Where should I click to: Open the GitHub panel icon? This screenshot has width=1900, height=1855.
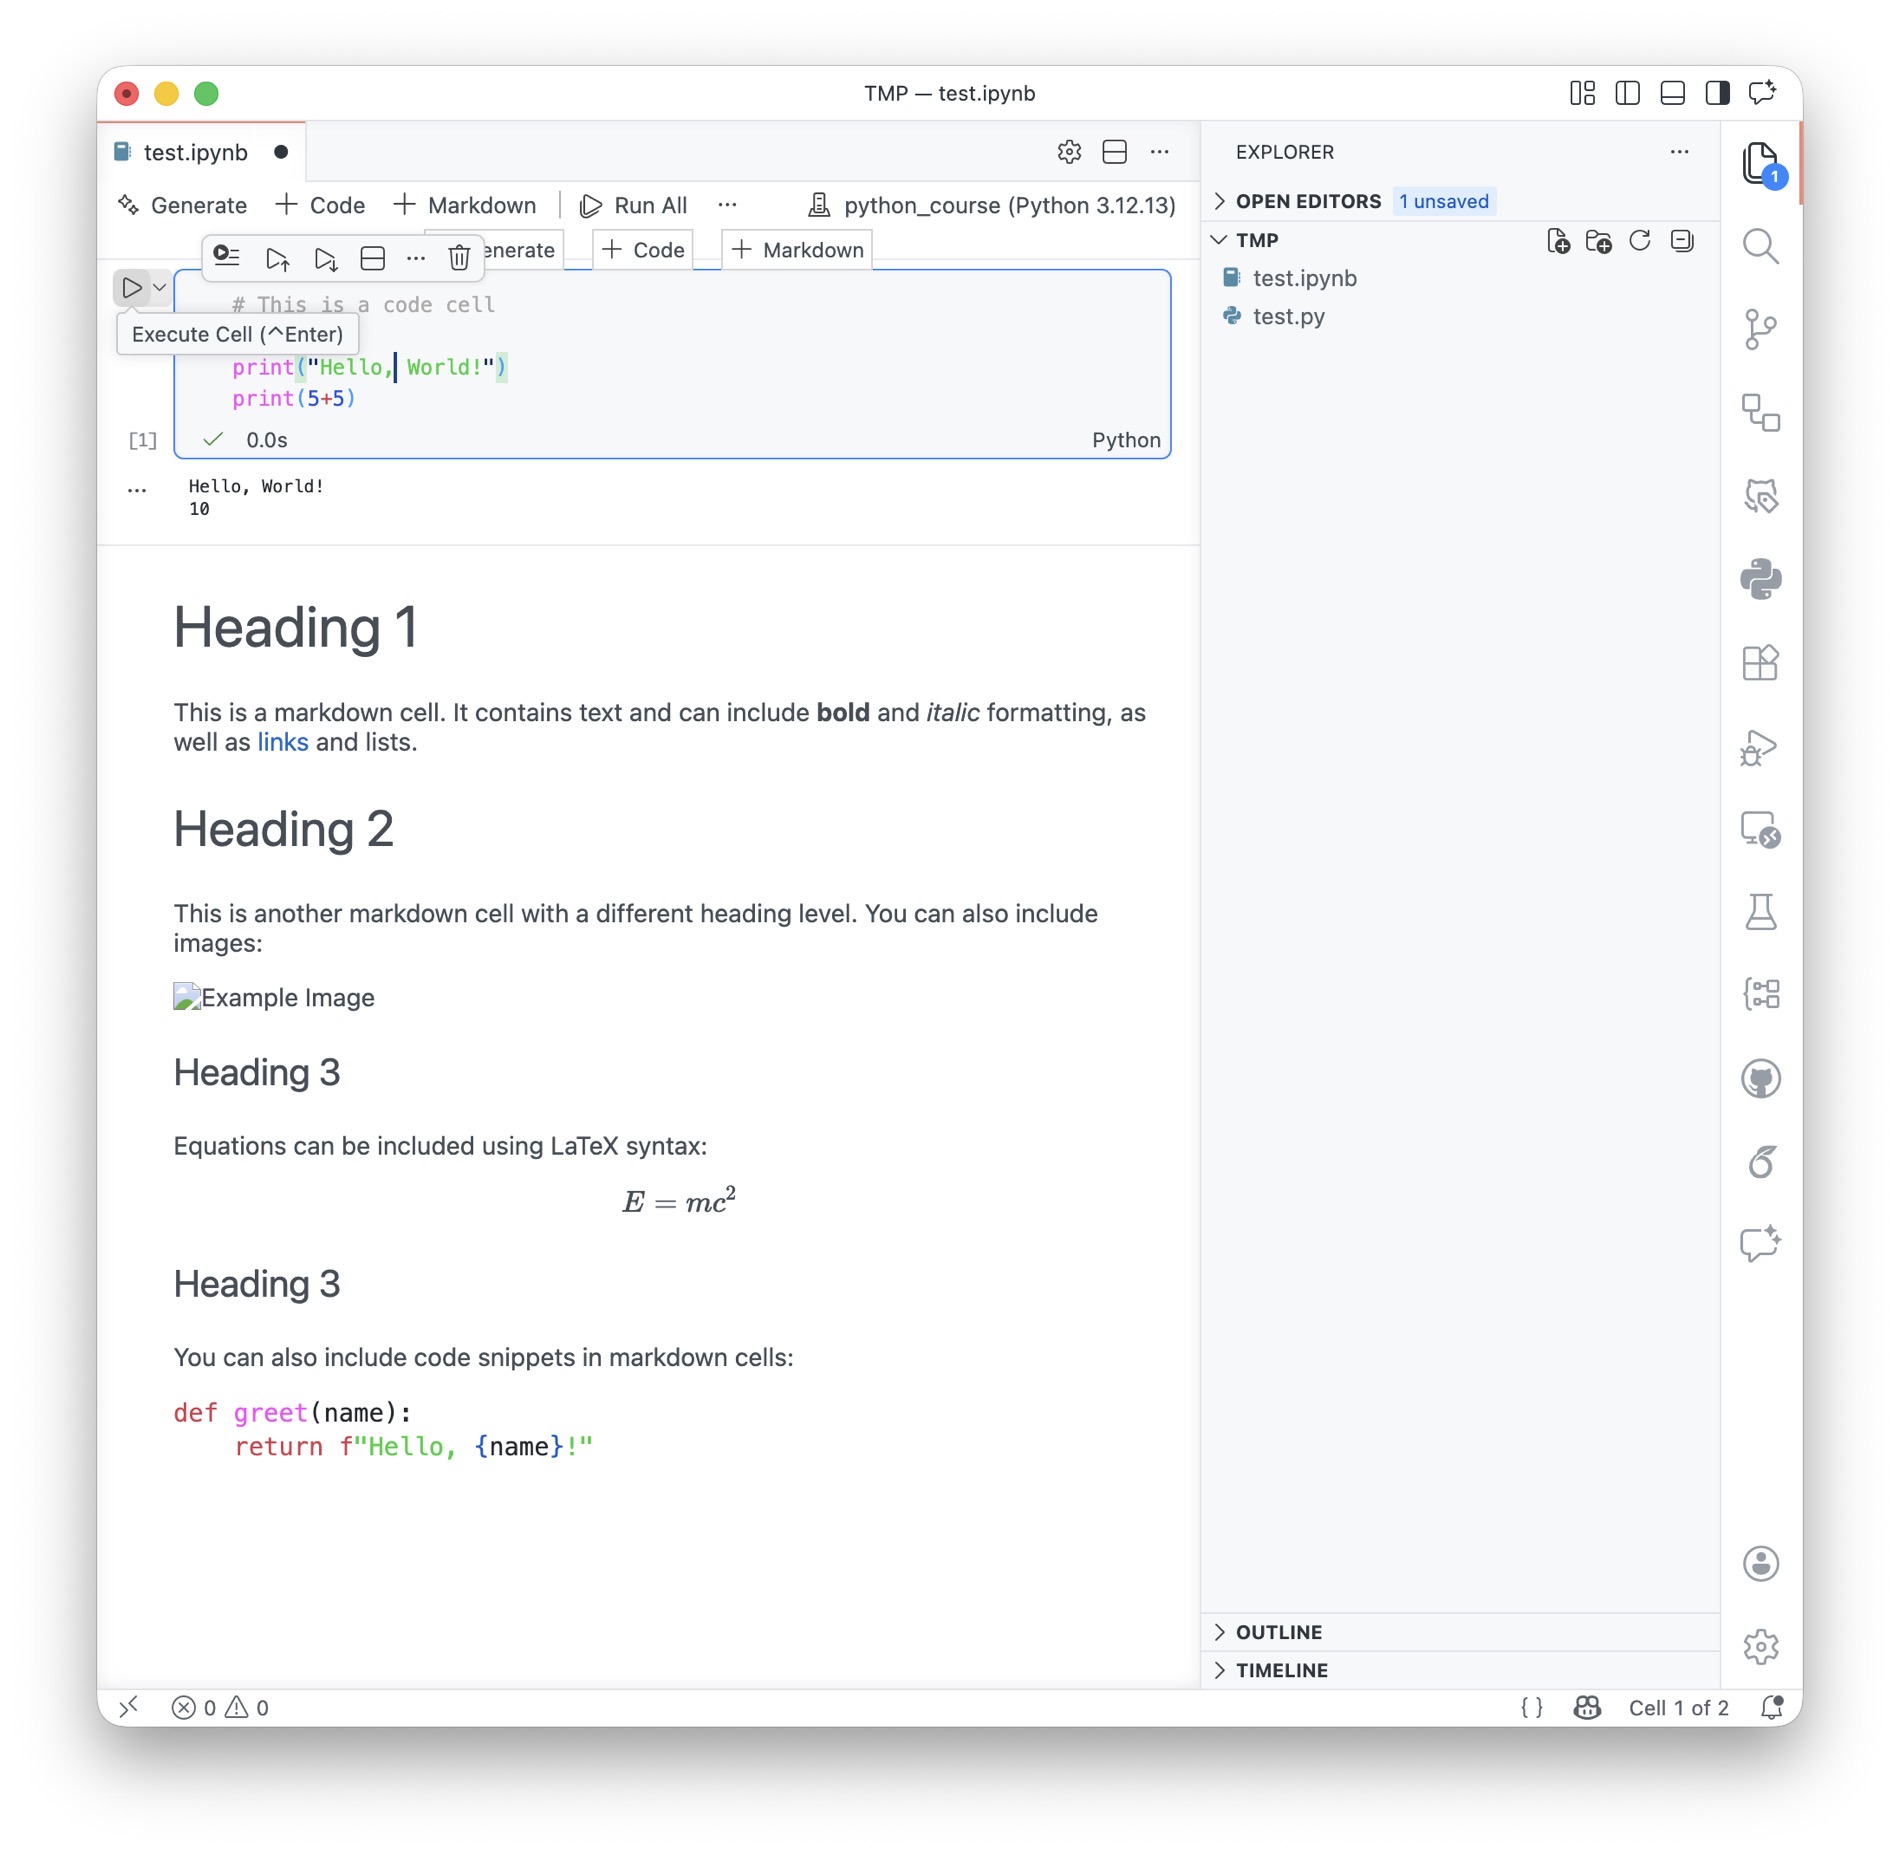pos(1759,1078)
